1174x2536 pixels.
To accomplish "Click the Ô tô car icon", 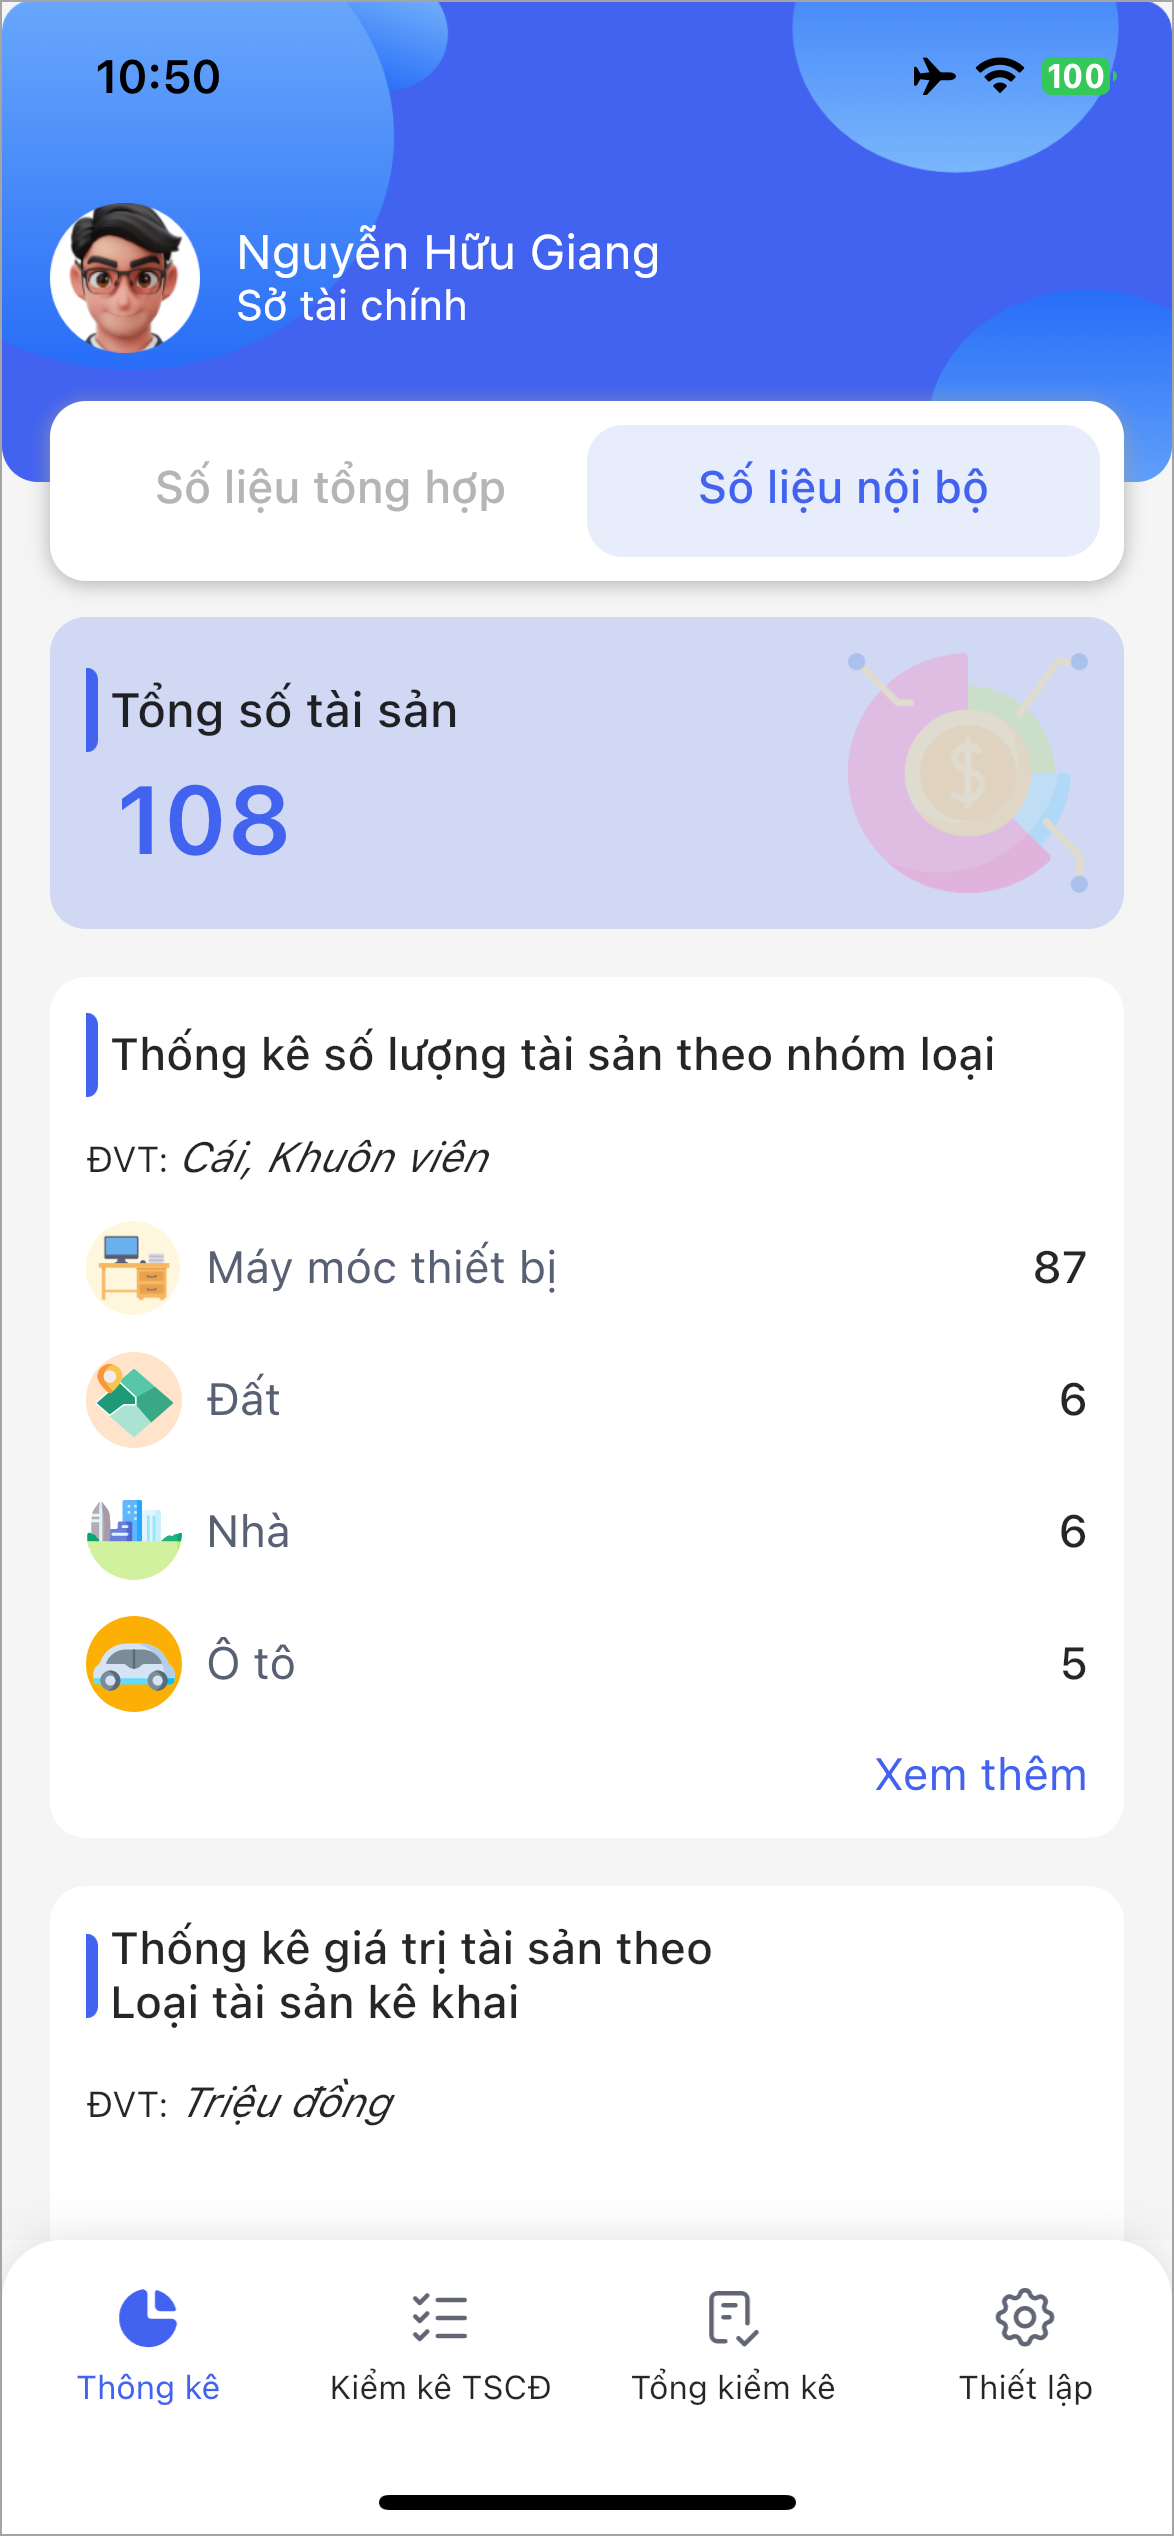I will [x=134, y=1664].
